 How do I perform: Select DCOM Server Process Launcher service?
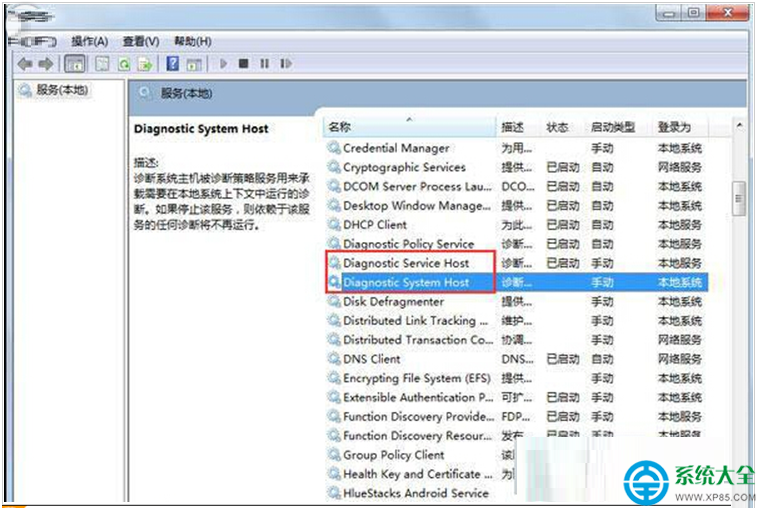(x=517, y=187)
